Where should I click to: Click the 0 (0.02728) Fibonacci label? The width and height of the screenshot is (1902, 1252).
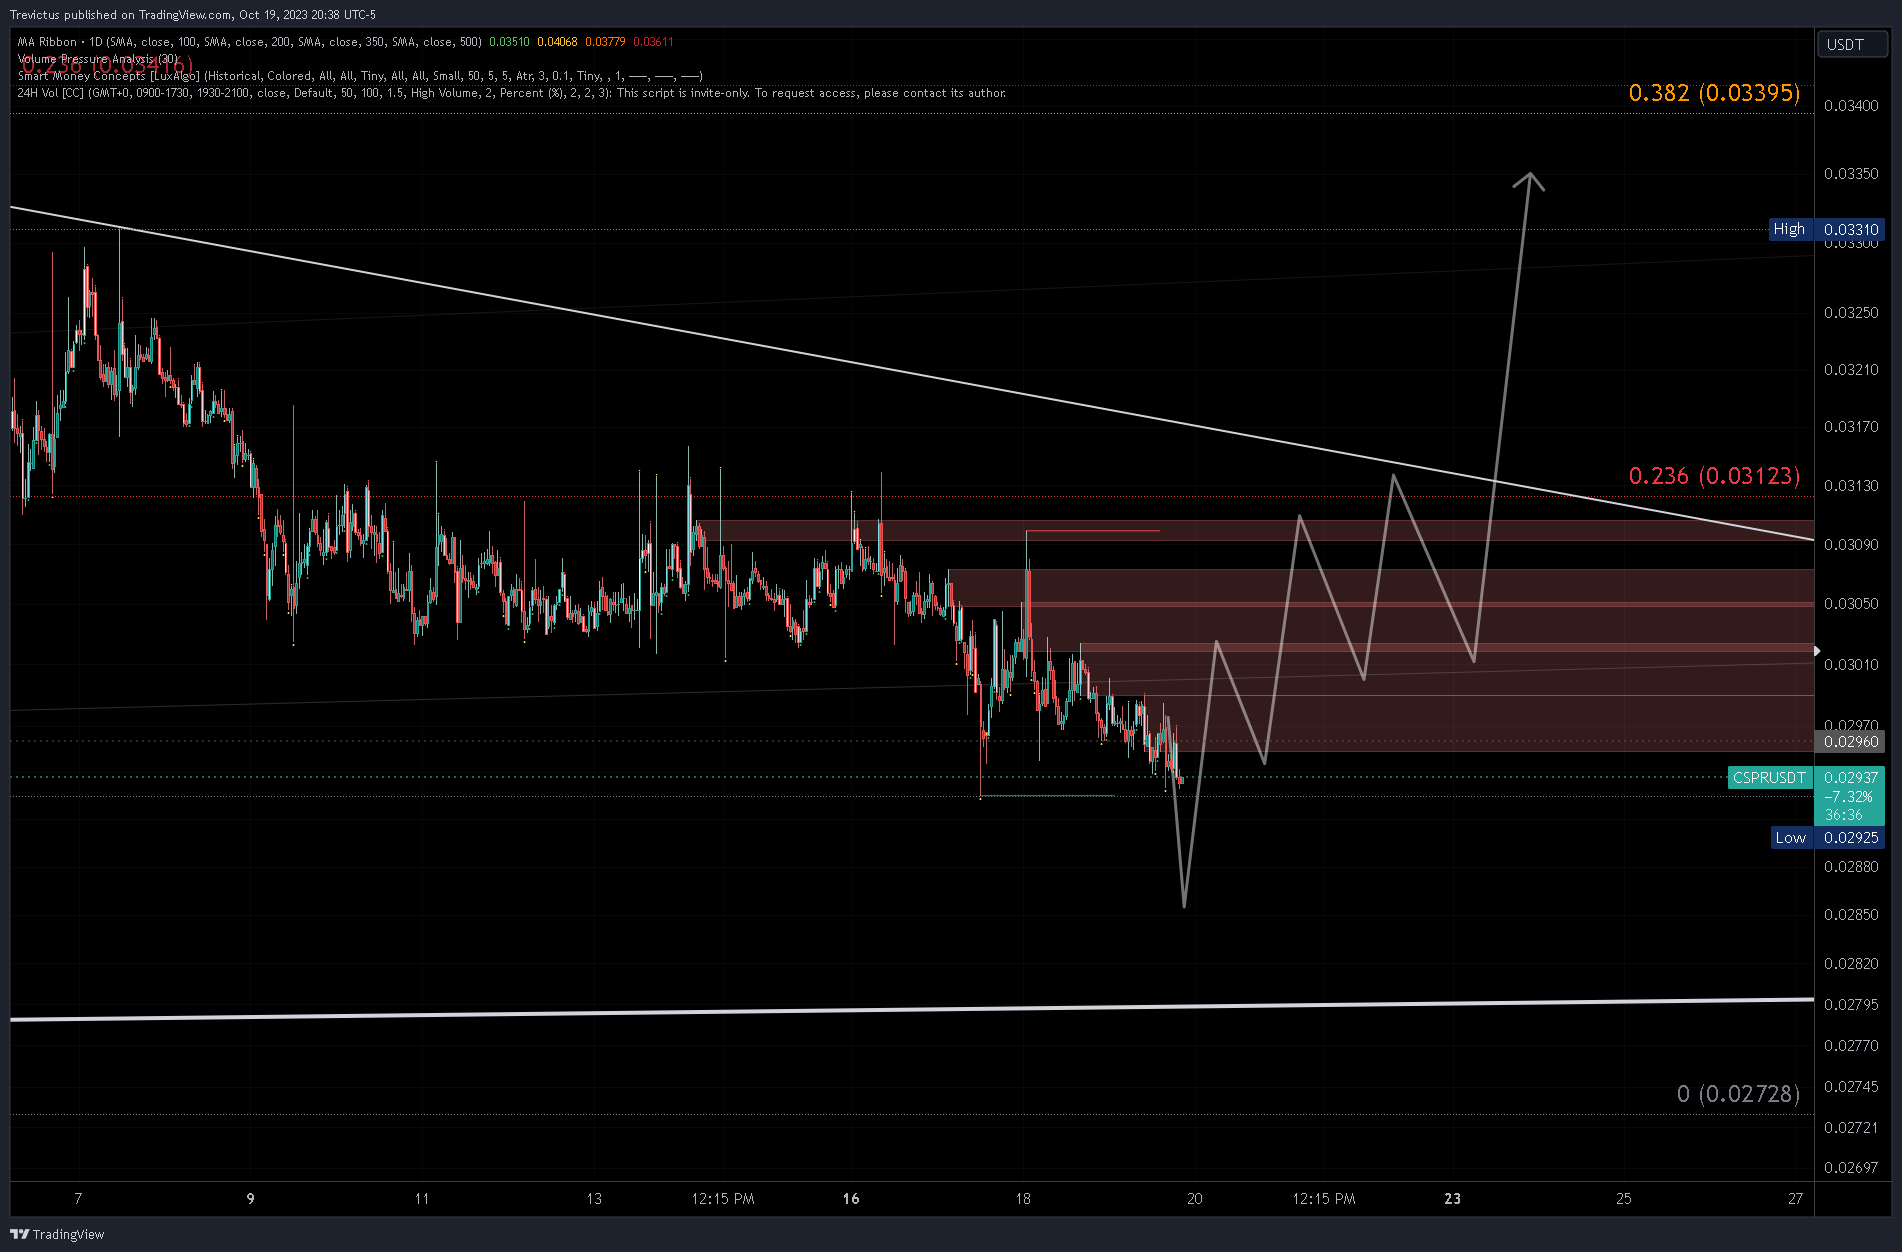pyautogui.click(x=1738, y=1094)
